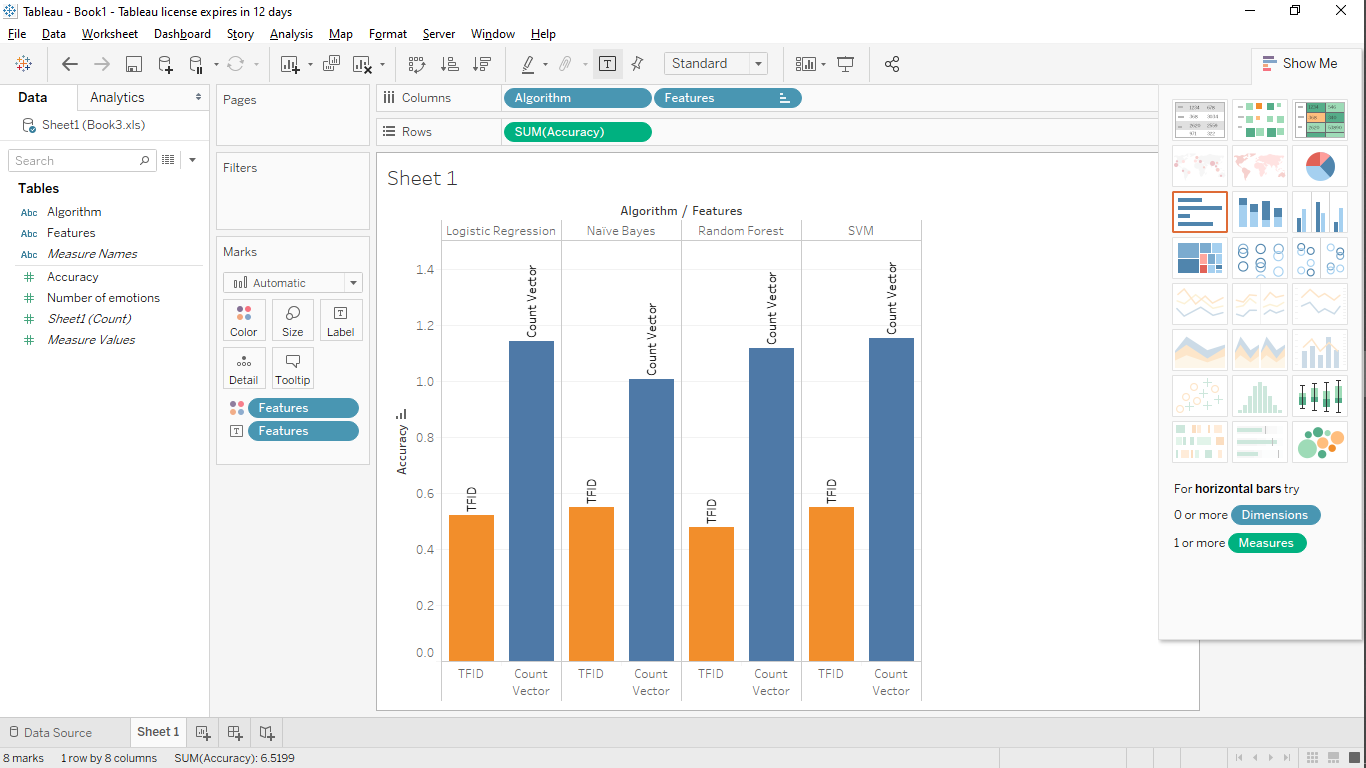Open the Standard fit dropdown
Screen dimensions: 1366x768
point(758,64)
